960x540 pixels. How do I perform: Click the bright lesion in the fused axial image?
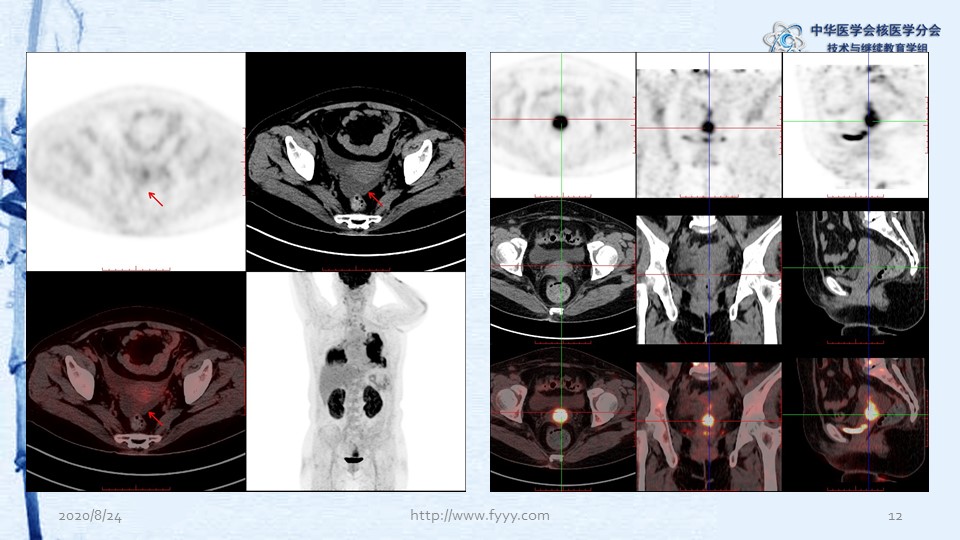560,414
